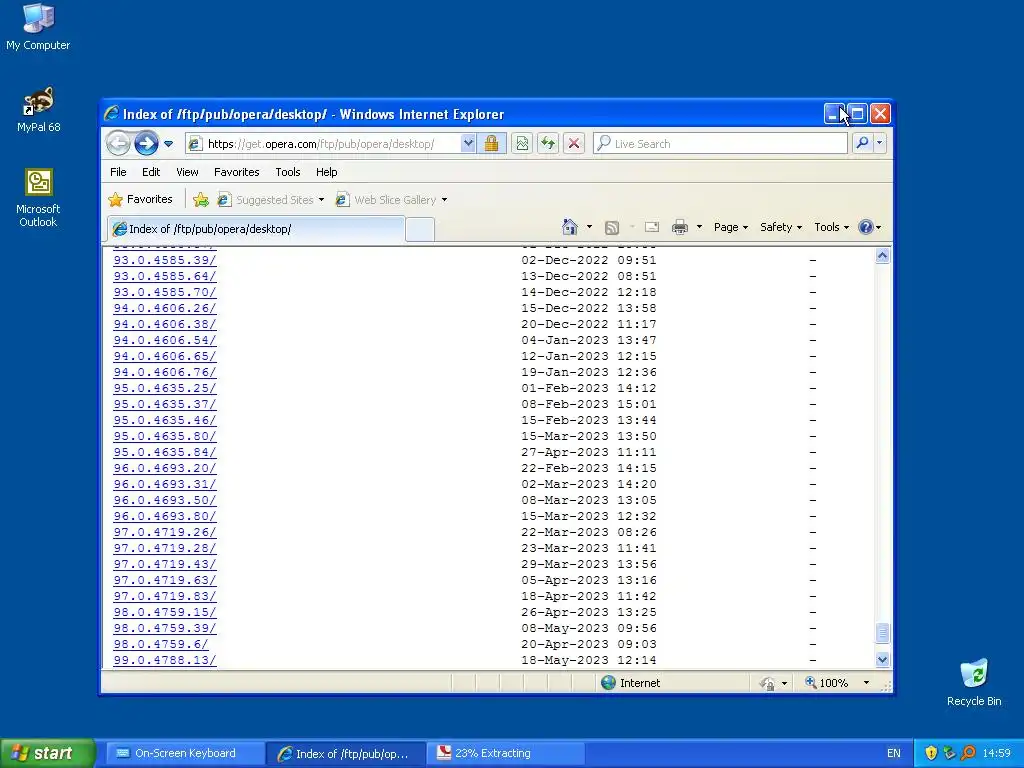Click the Stop loading button
The height and width of the screenshot is (768, 1024).
[574, 144]
